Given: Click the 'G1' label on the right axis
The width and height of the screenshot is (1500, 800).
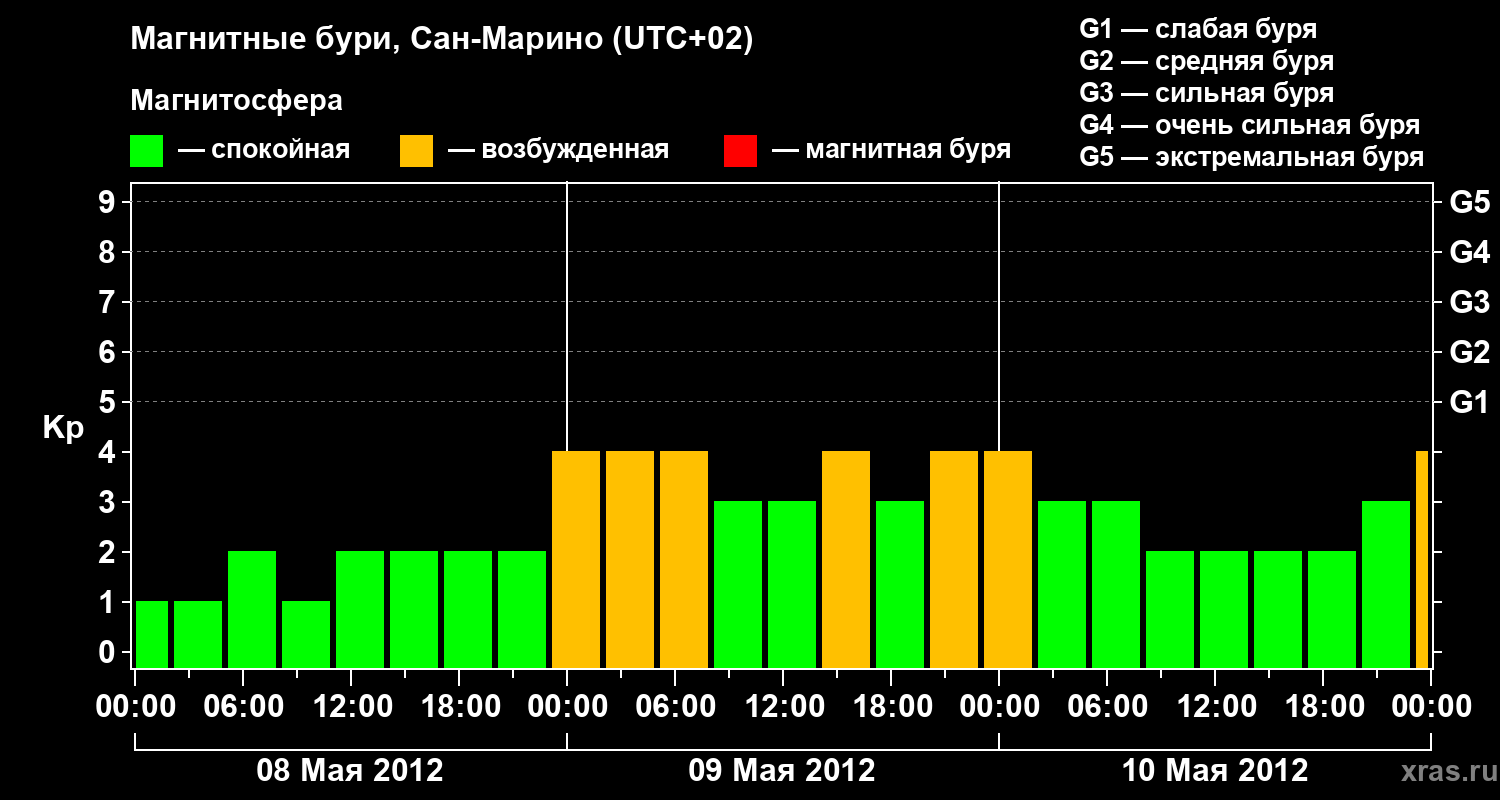Looking at the screenshot, I should (1470, 402).
